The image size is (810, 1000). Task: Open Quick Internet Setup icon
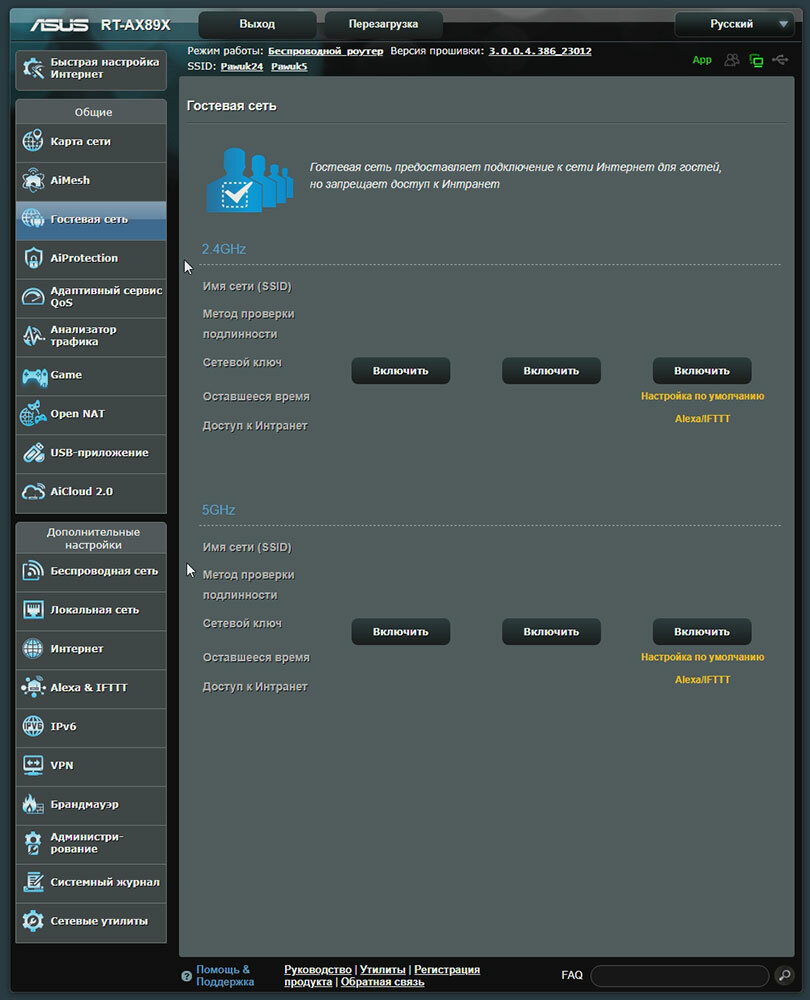[x=33, y=68]
